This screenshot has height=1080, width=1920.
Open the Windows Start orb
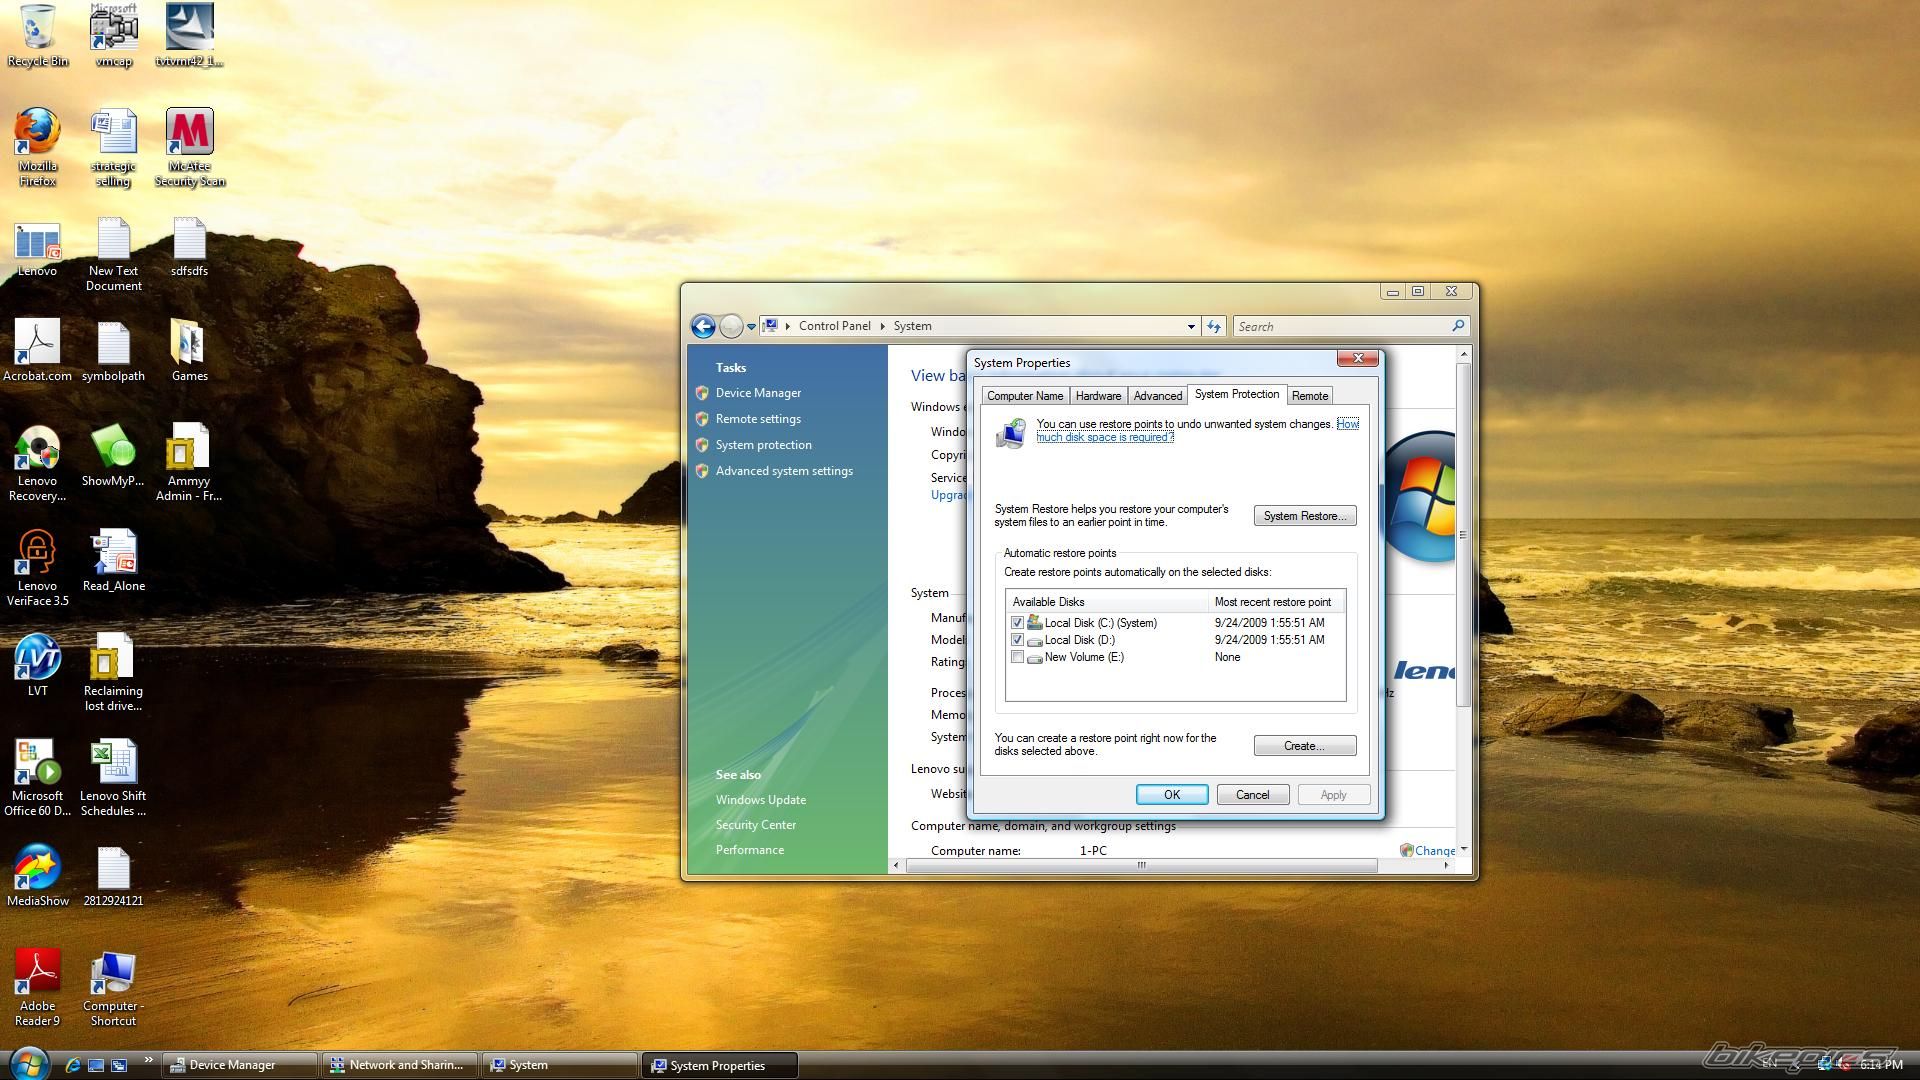pos(28,1063)
